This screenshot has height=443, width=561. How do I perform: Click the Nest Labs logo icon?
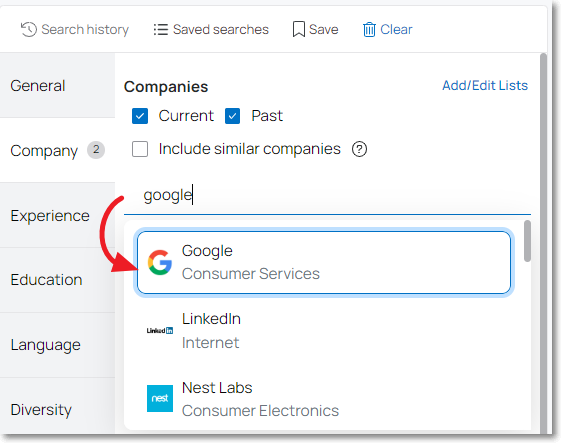pos(160,398)
